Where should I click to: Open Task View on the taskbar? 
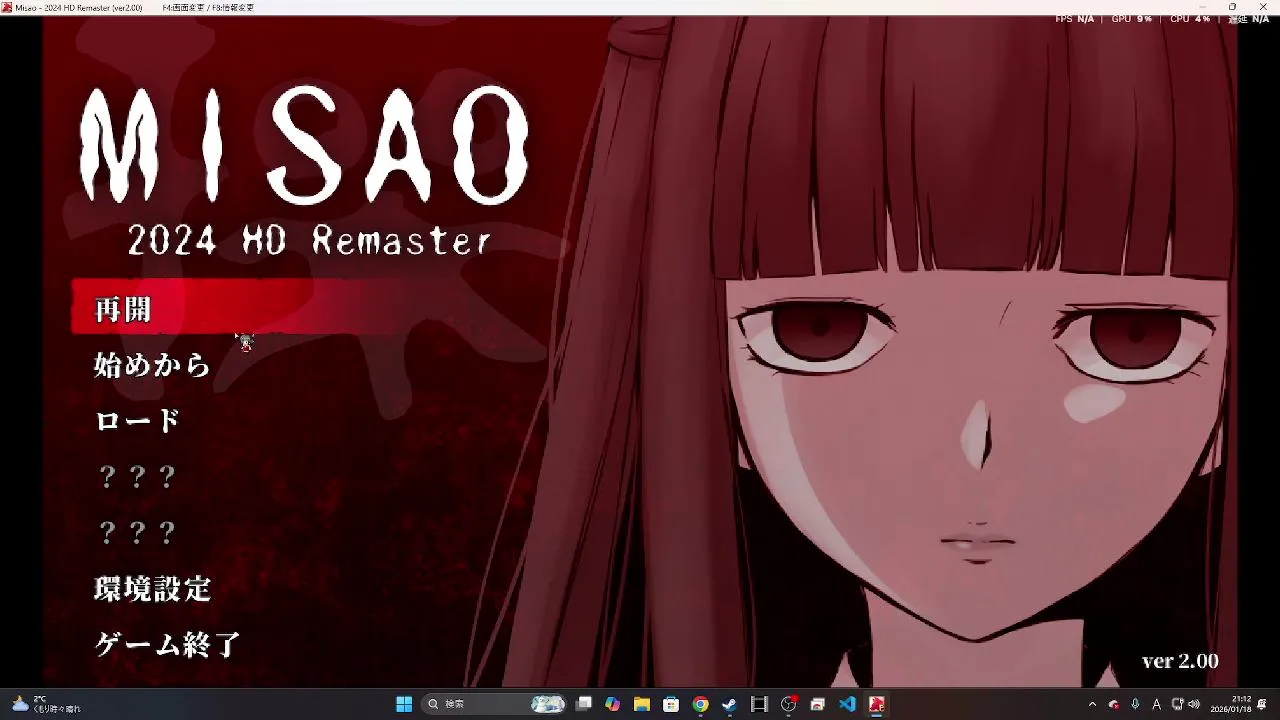click(584, 704)
